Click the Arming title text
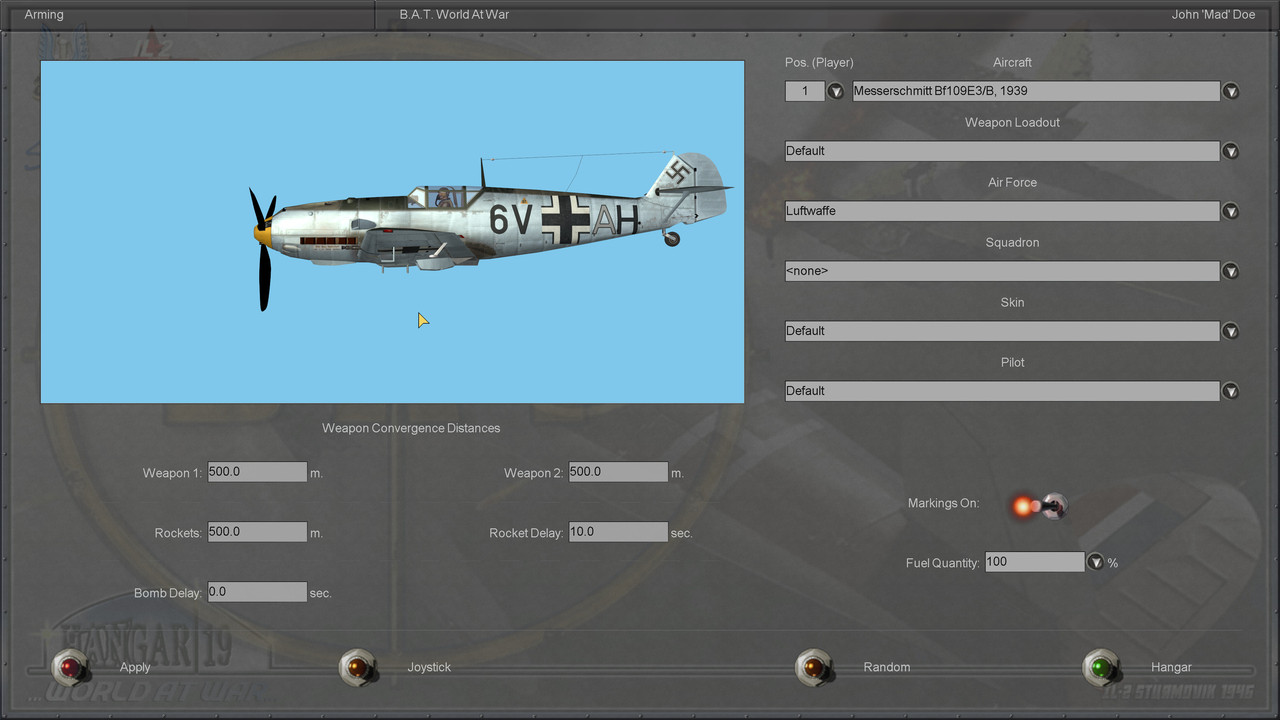The width and height of the screenshot is (1280, 720). click(x=44, y=15)
